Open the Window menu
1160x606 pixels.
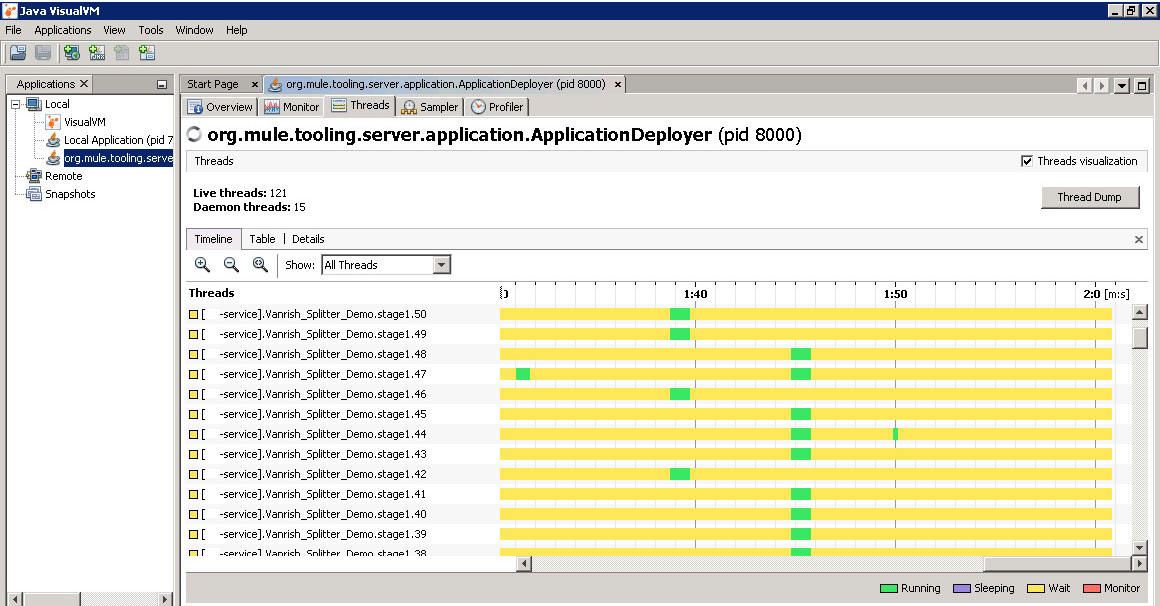click(x=195, y=30)
